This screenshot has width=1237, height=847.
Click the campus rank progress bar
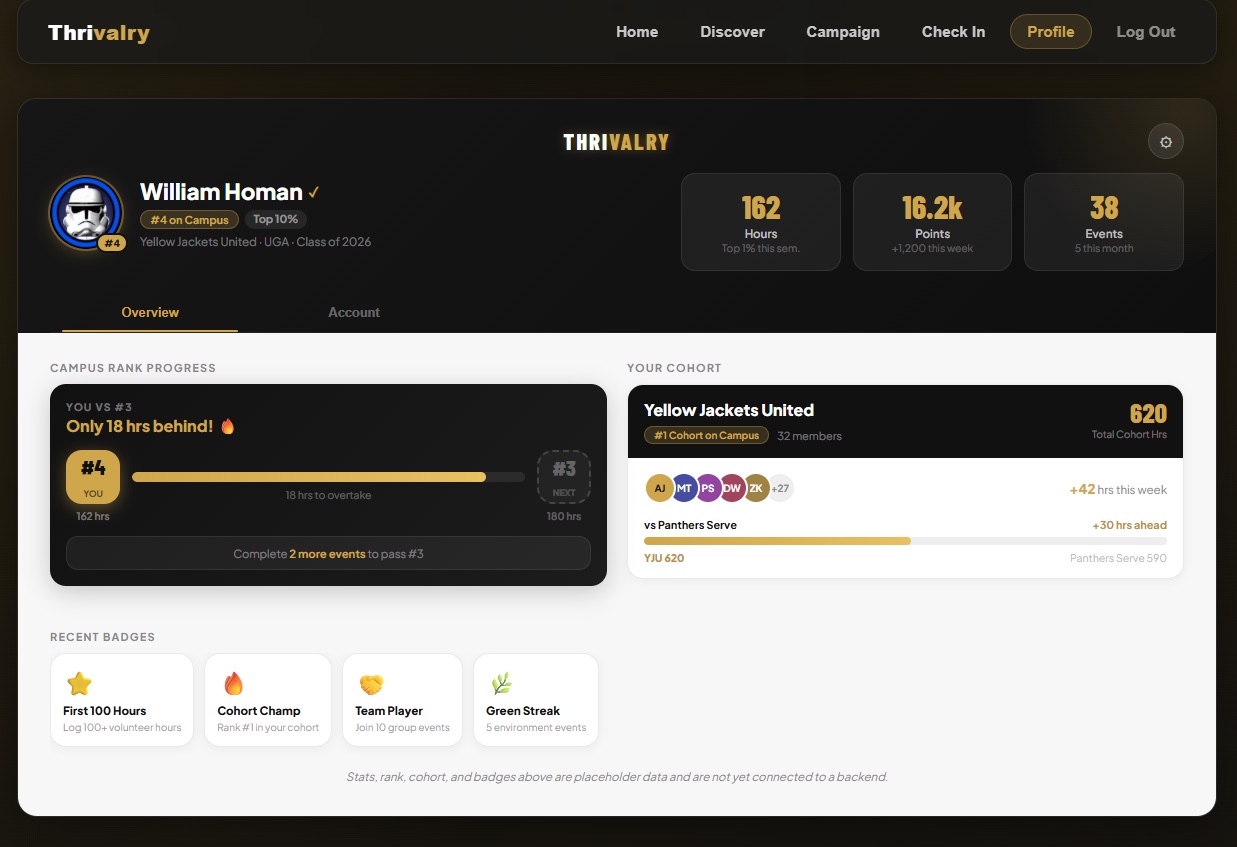pyautogui.click(x=328, y=477)
